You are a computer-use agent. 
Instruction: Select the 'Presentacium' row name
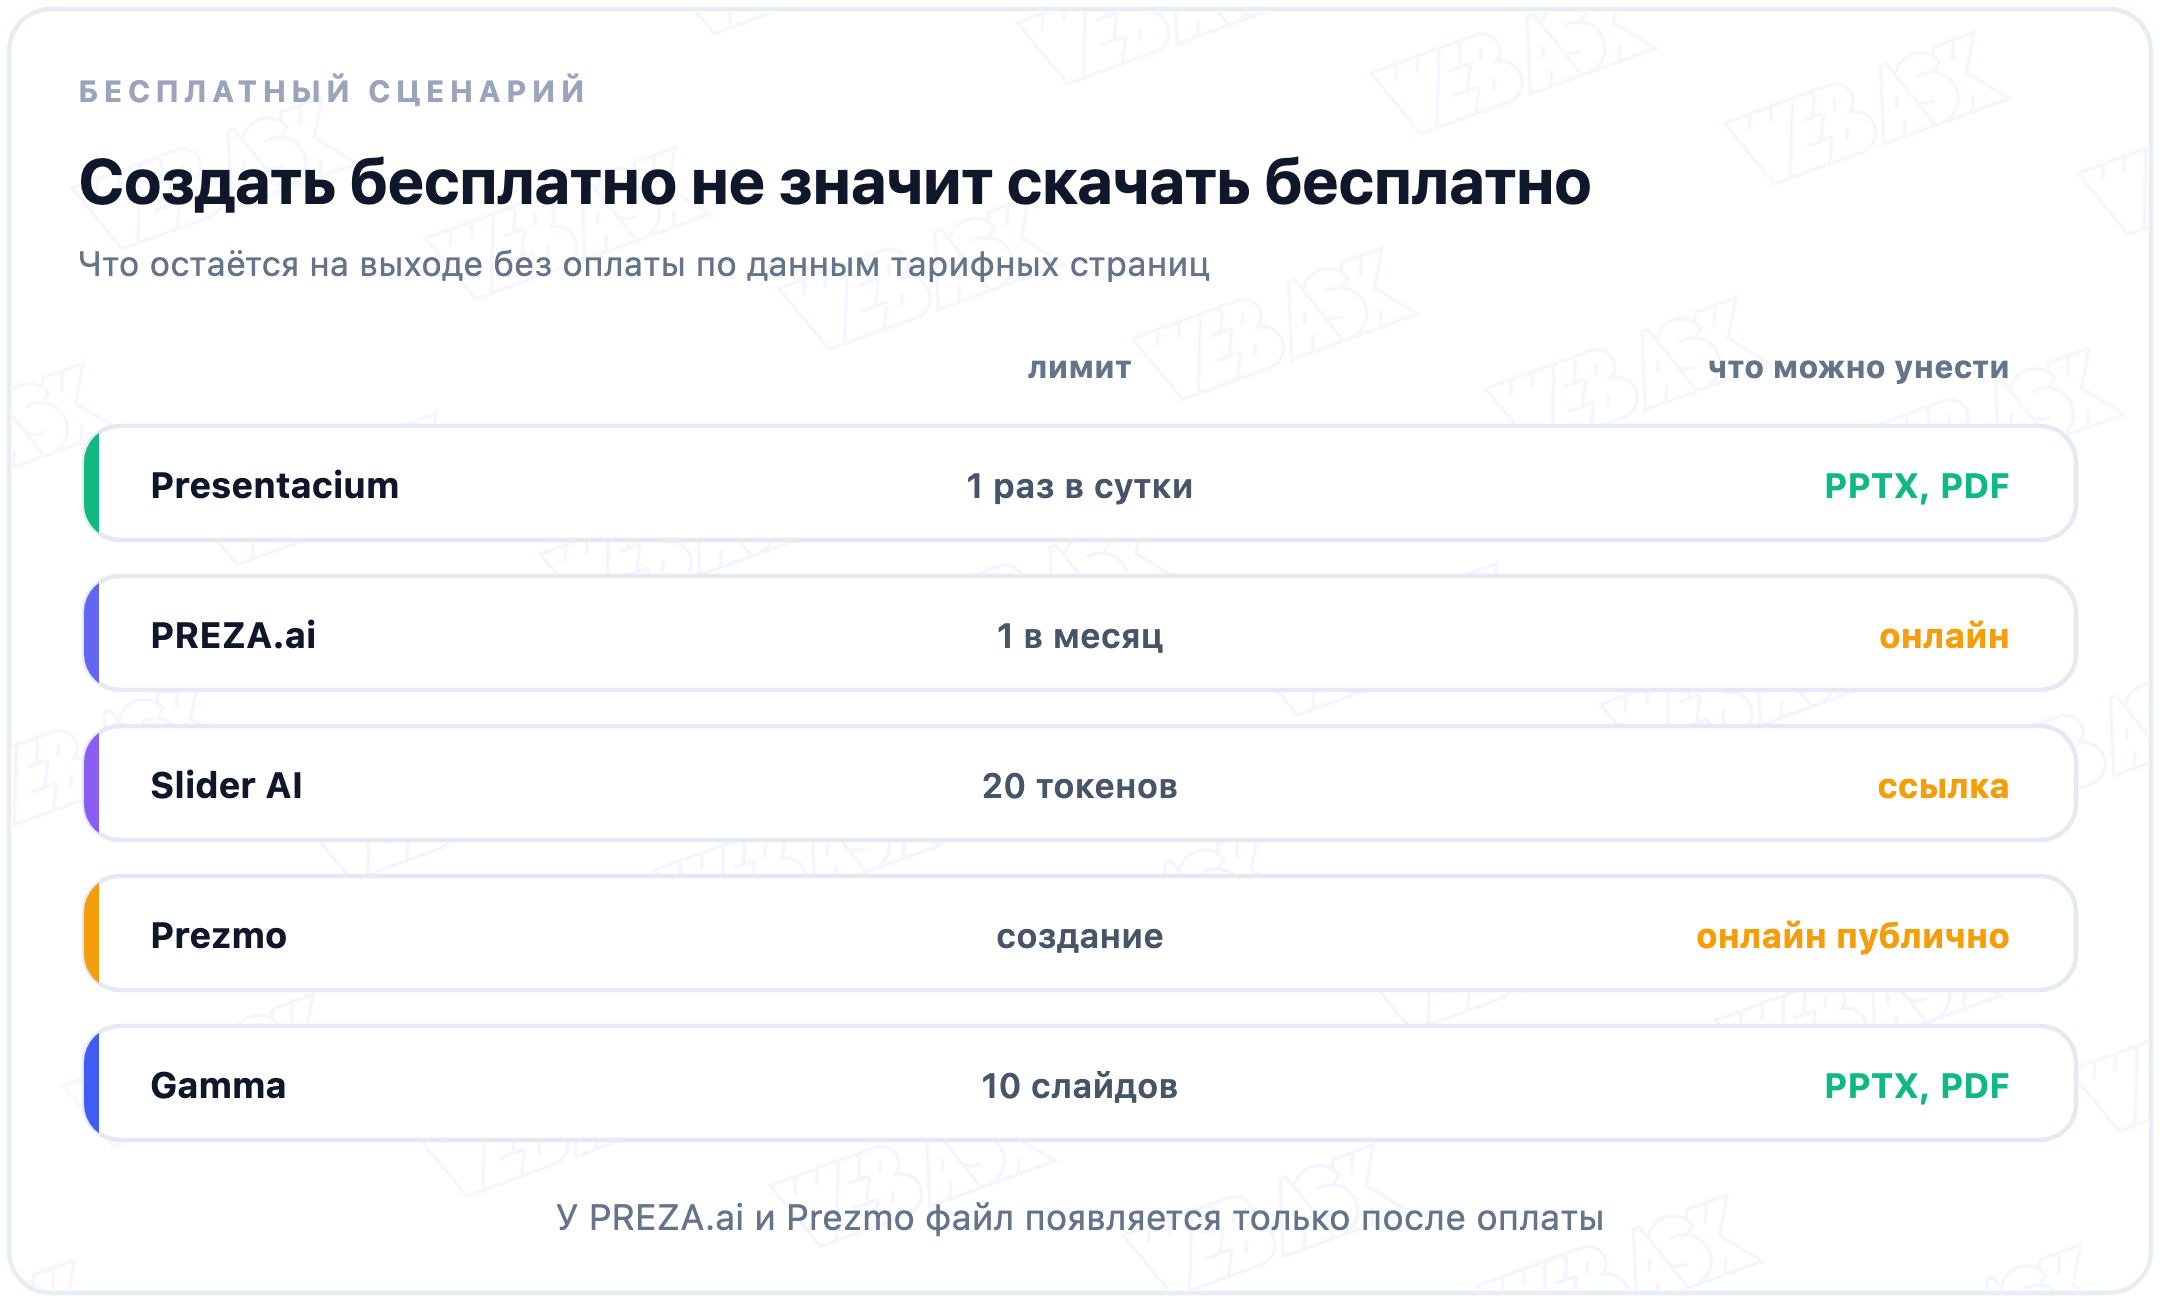(275, 486)
